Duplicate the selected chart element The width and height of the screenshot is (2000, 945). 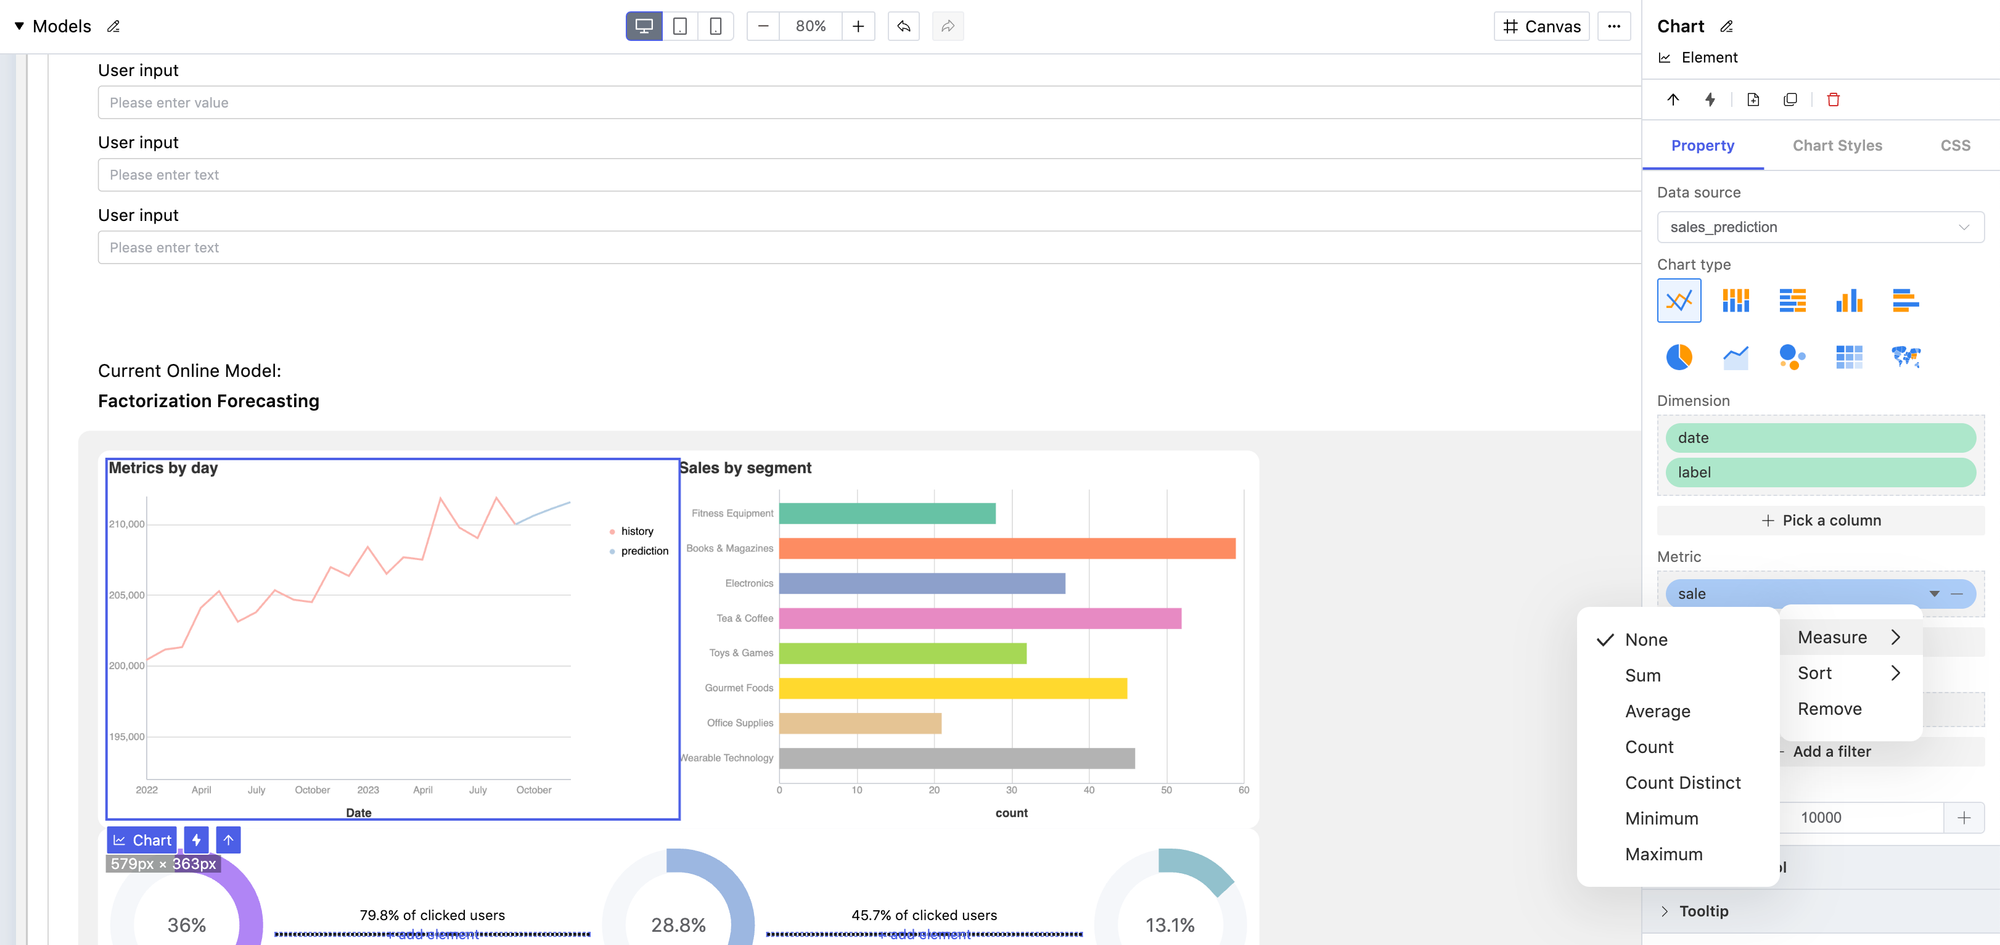click(x=1790, y=99)
